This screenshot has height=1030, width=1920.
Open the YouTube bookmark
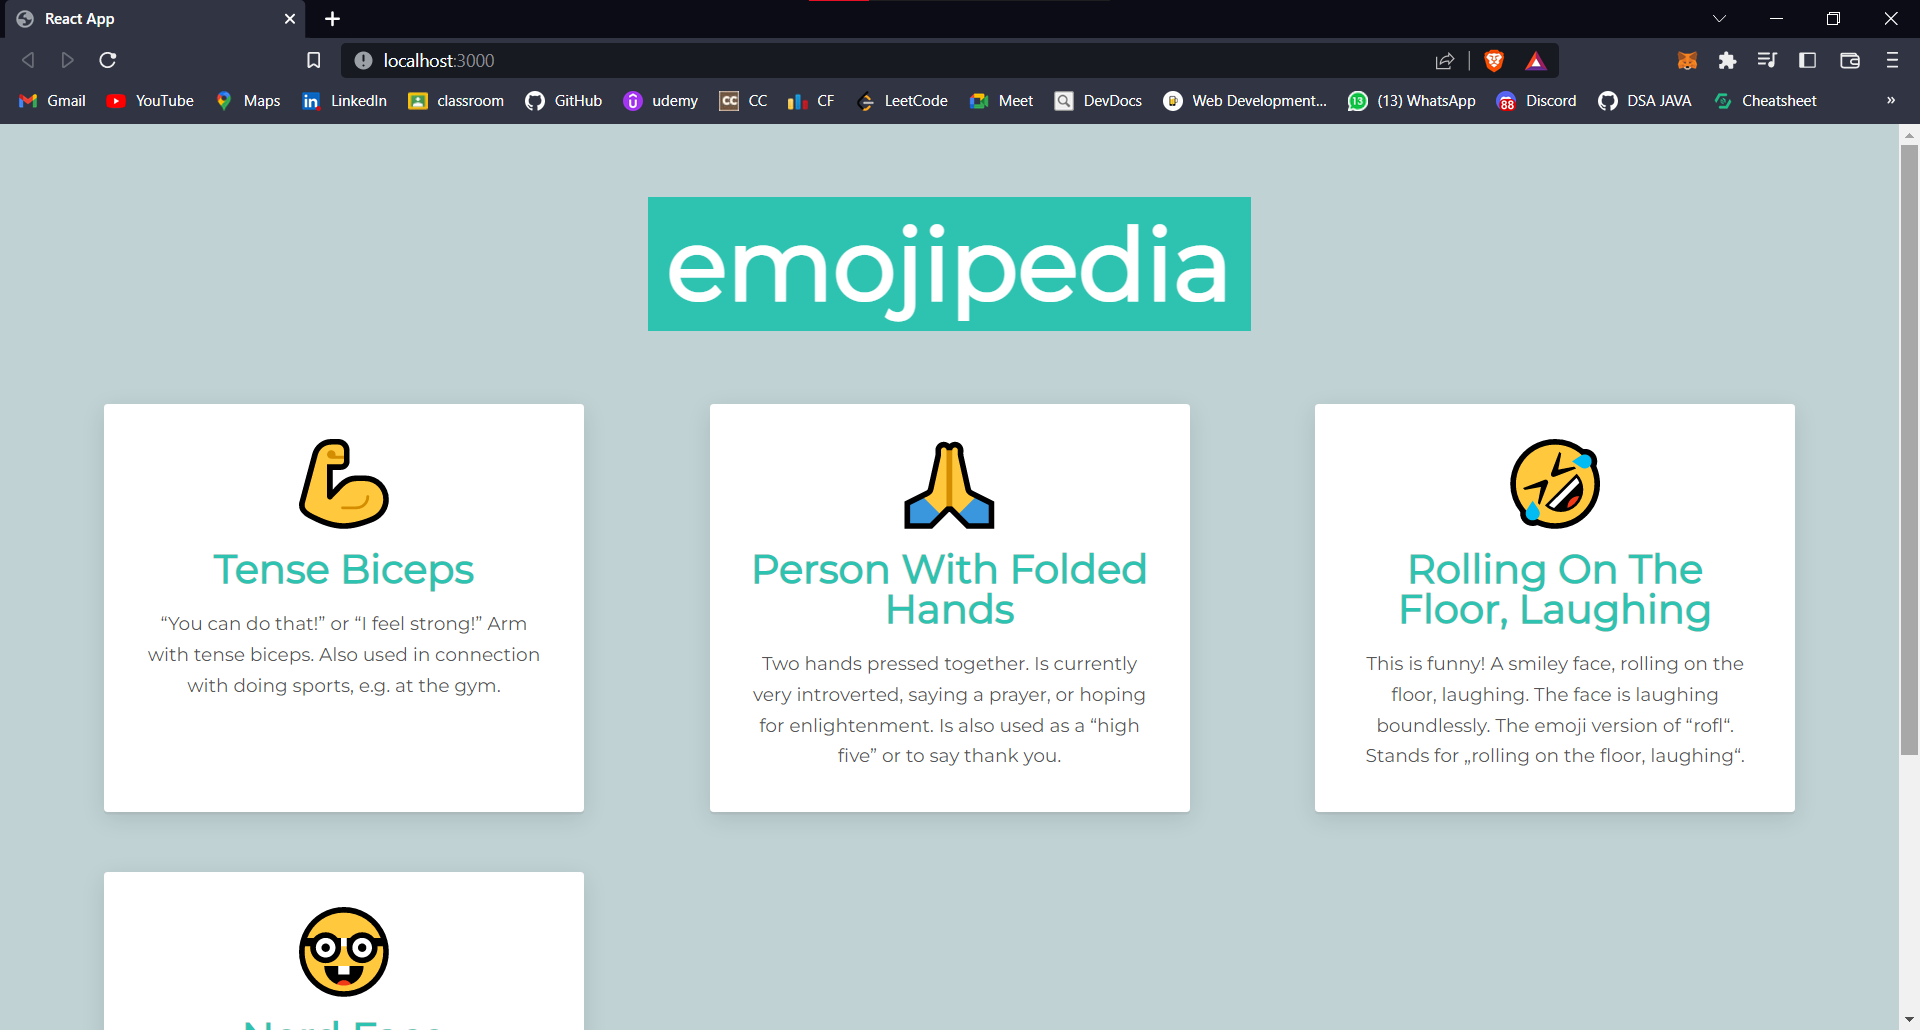tap(148, 100)
